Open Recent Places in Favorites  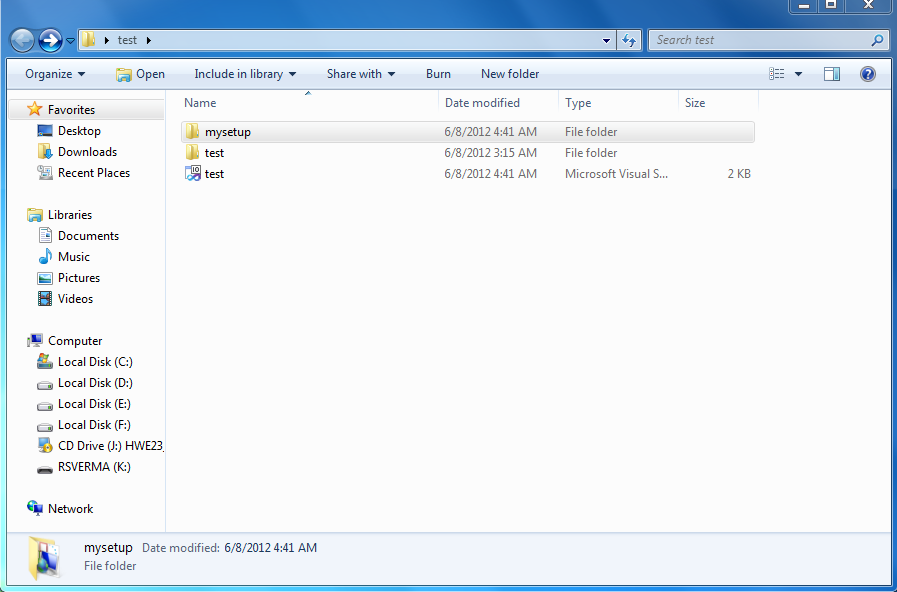94,173
